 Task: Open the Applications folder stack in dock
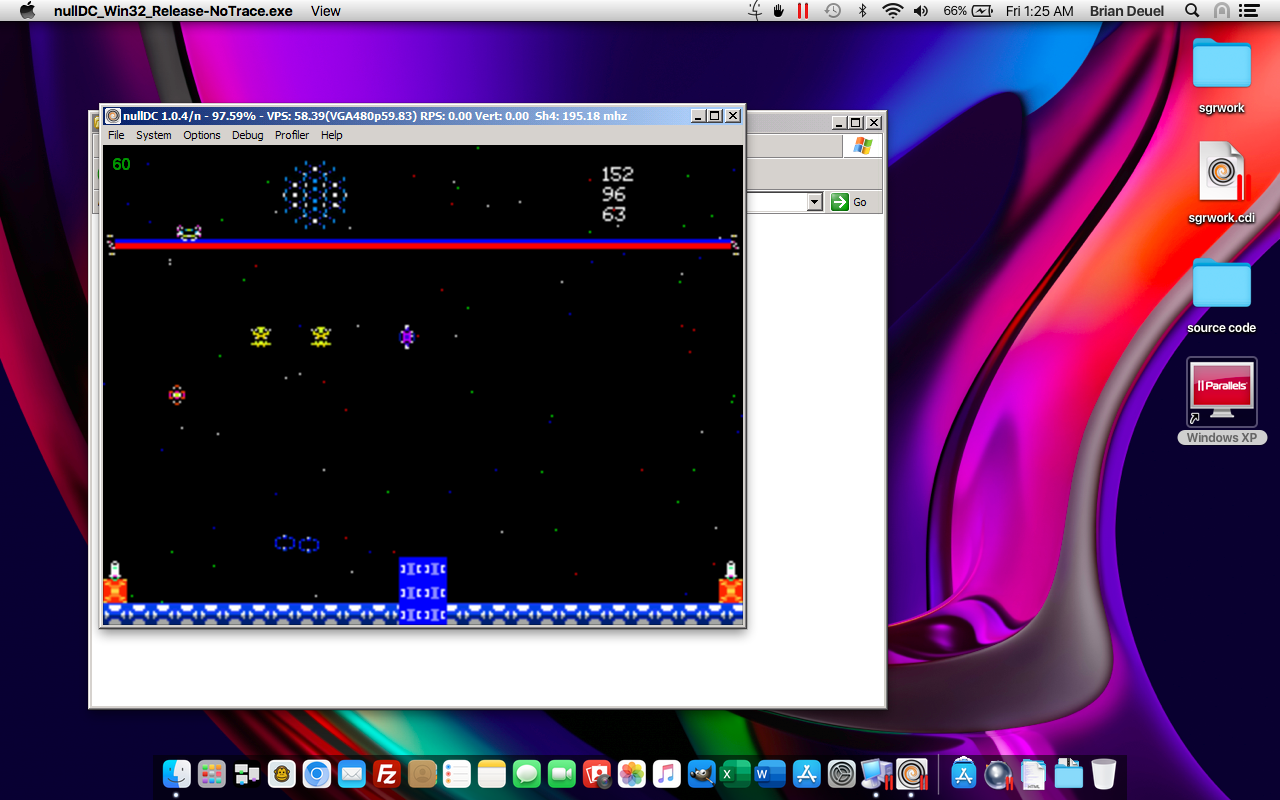click(963, 774)
